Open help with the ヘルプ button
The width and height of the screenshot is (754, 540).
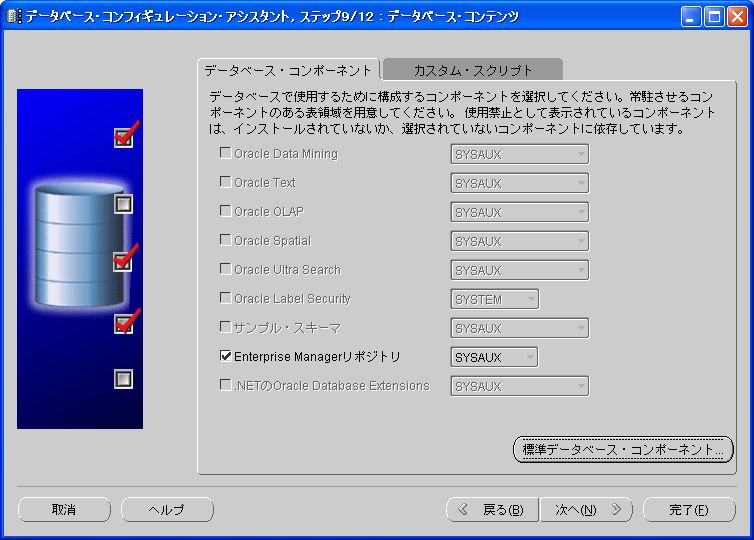[167, 509]
